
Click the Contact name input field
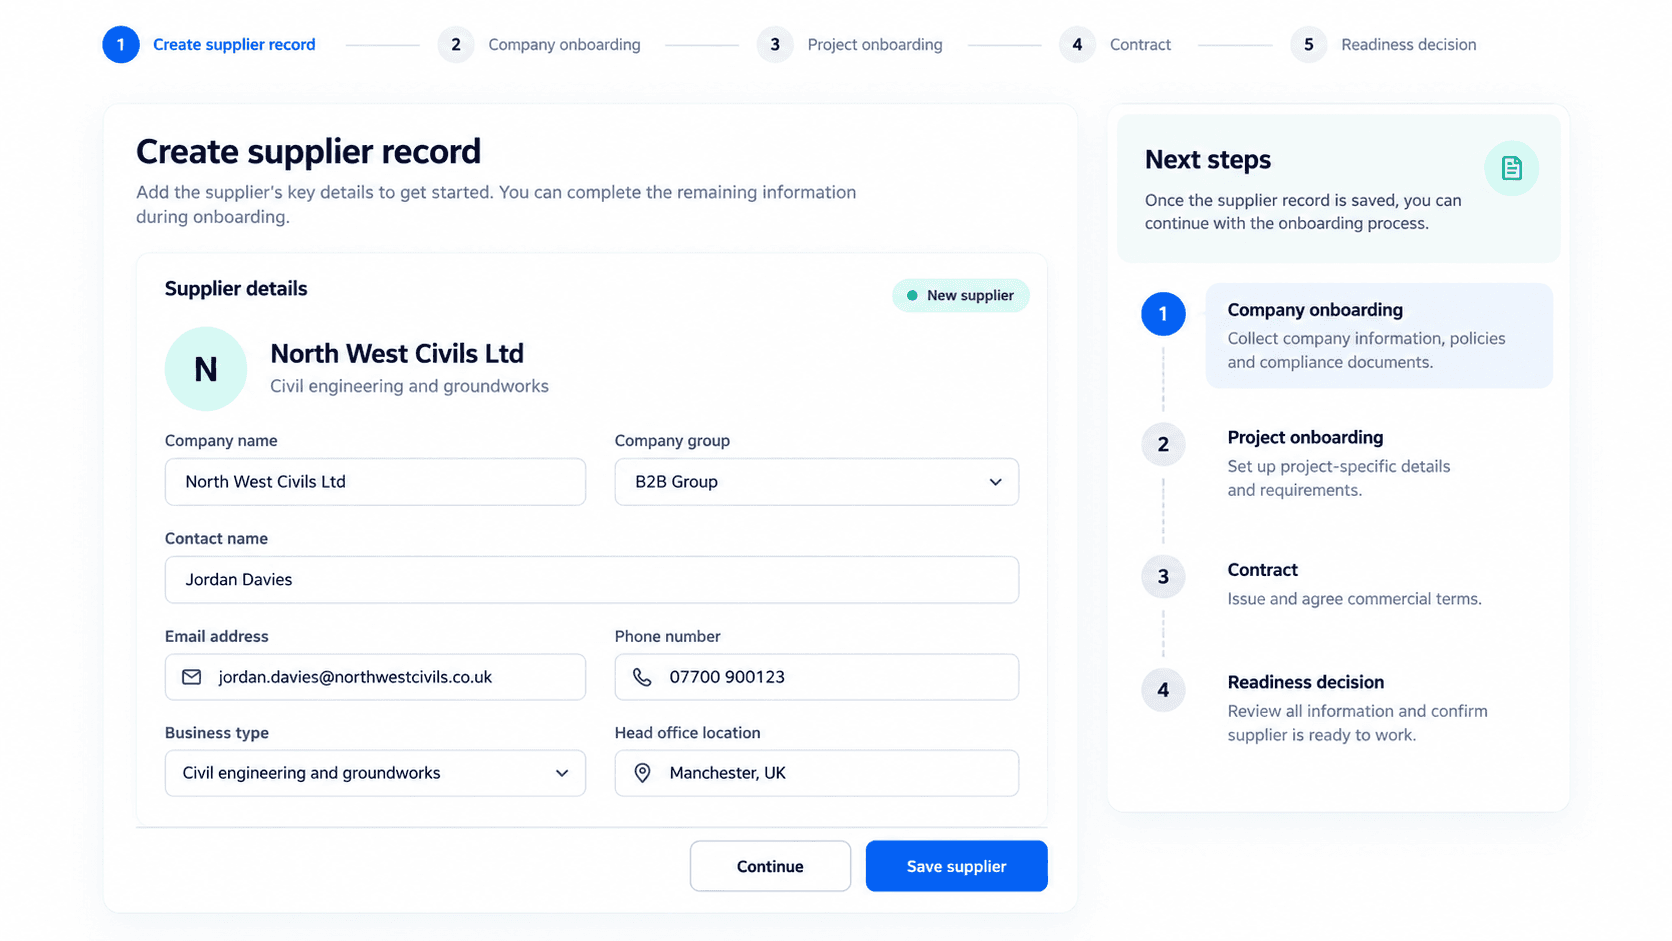click(x=592, y=580)
